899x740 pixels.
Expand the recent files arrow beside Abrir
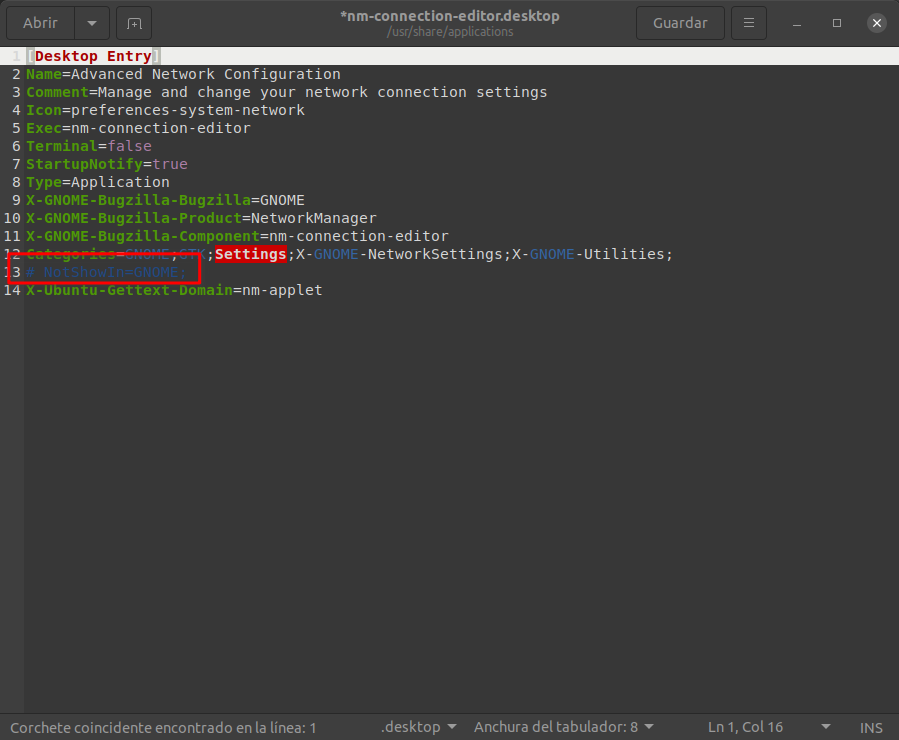tap(92, 23)
